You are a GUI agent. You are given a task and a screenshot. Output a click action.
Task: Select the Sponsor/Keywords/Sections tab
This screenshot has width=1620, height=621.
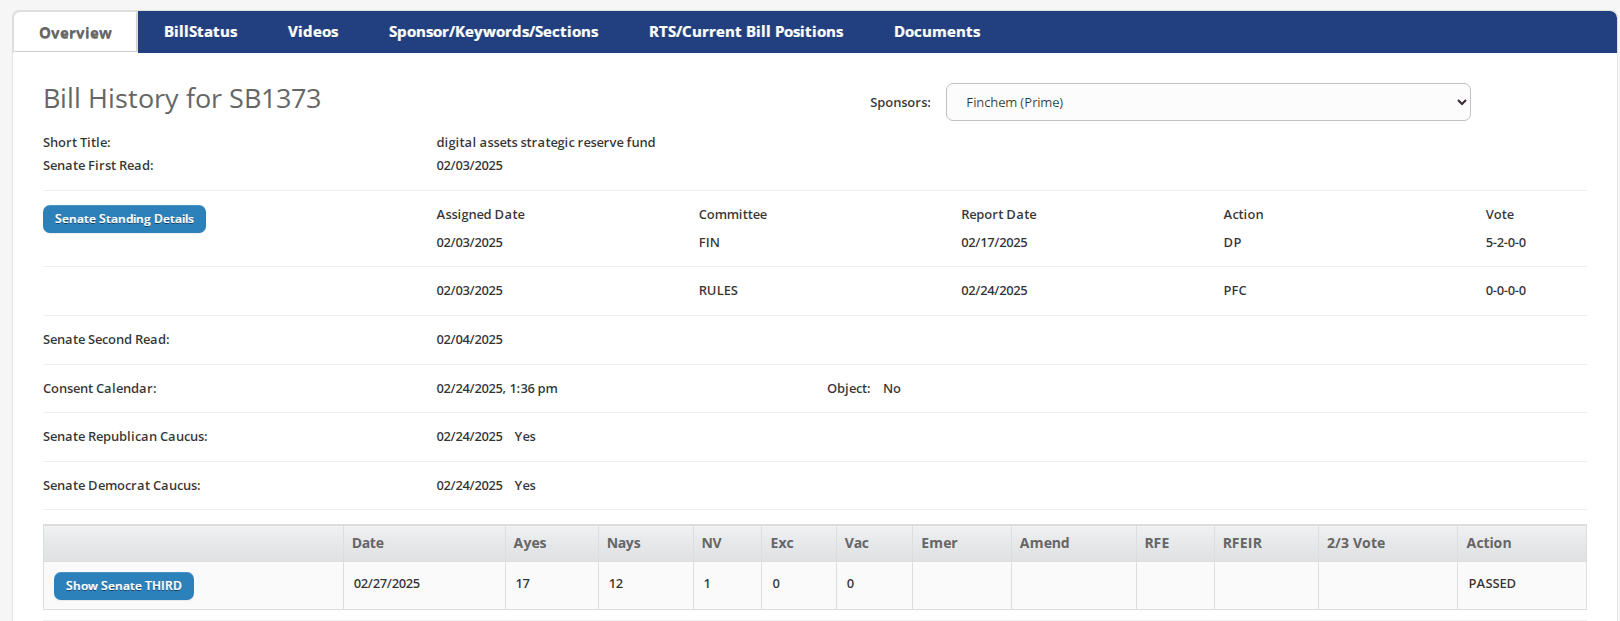493,32
